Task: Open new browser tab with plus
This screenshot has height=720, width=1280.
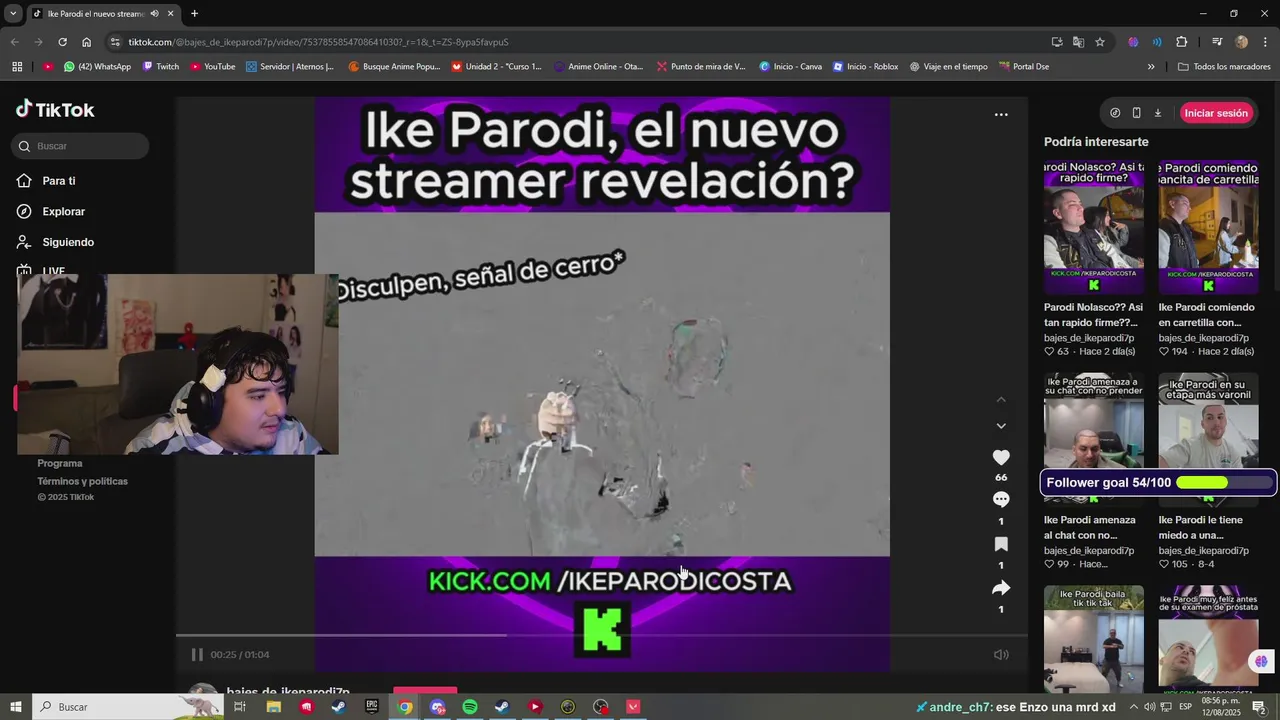Action: tap(194, 14)
